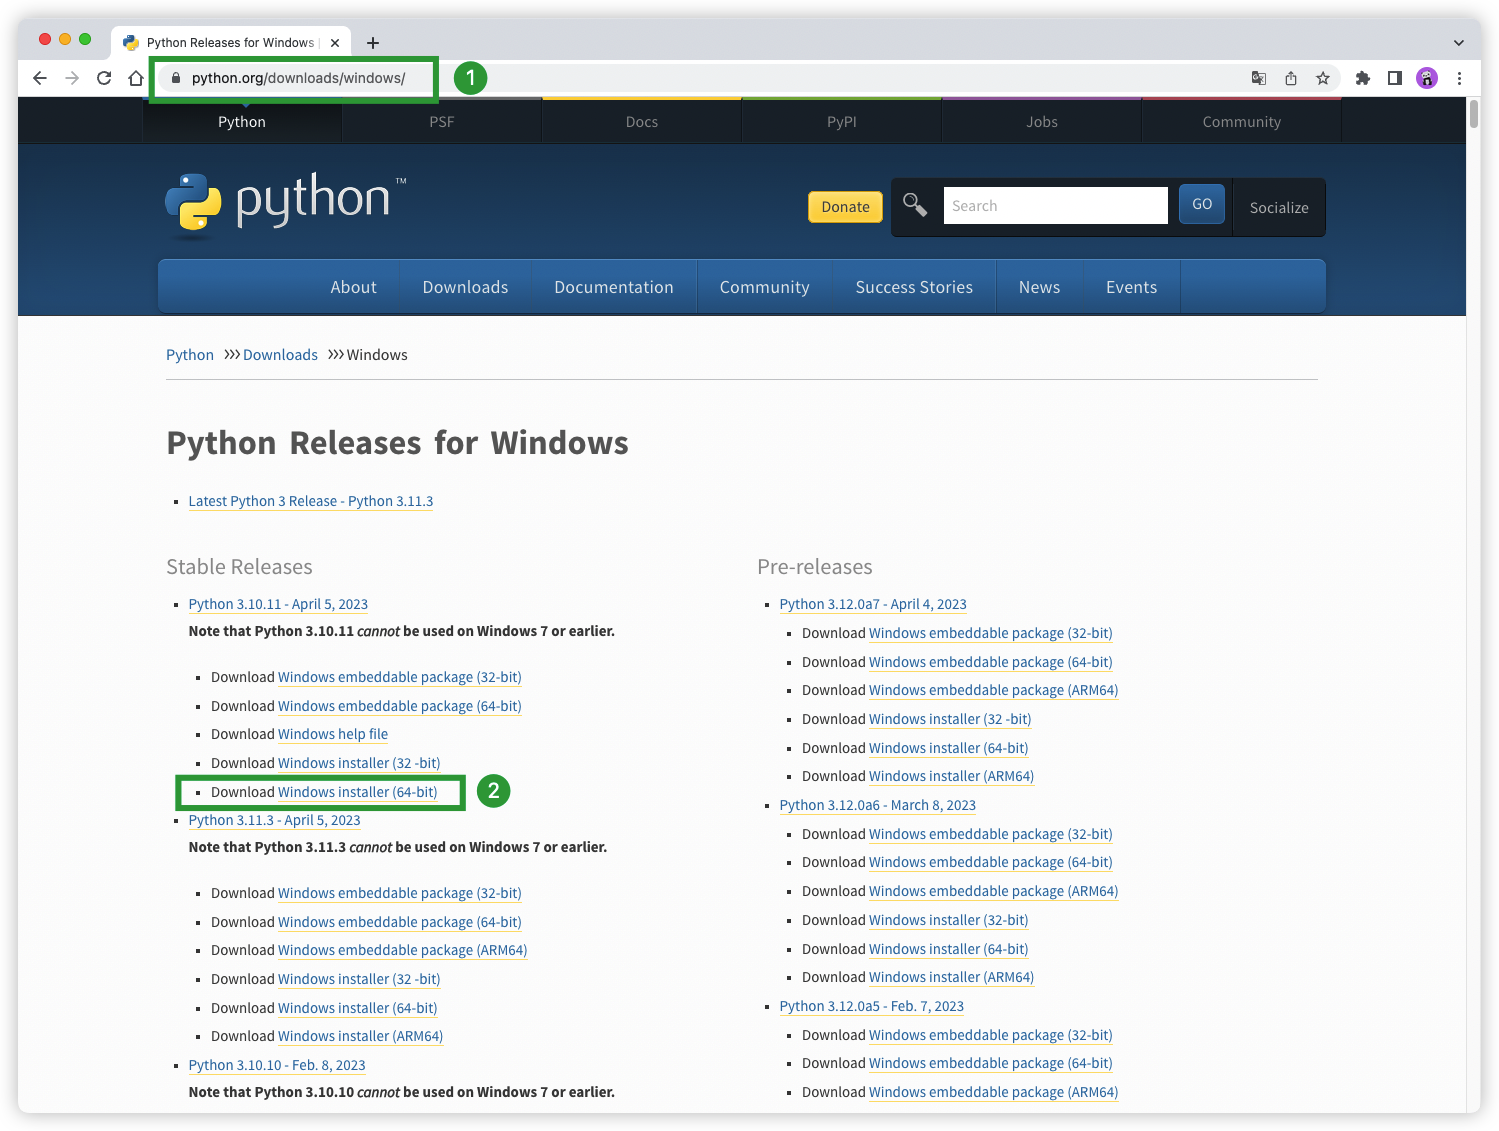Bookmark this page with the star icon
1499x1131 pixels.
(x=1323, y=78)
